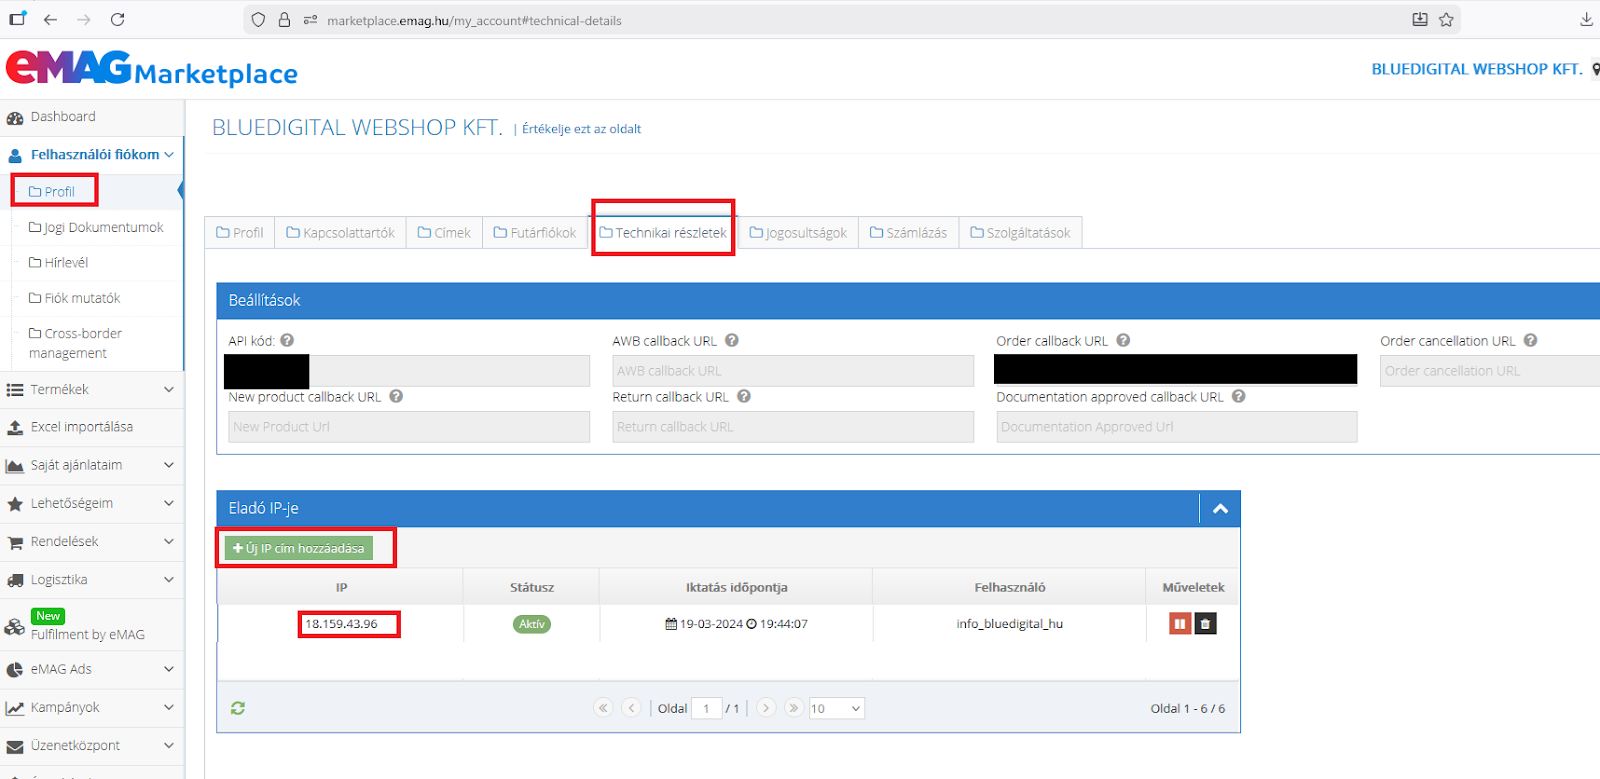This screenshot has height=779, width=1600.
Task: Click the green refresh icon in table footer
Action: [238, 708]
